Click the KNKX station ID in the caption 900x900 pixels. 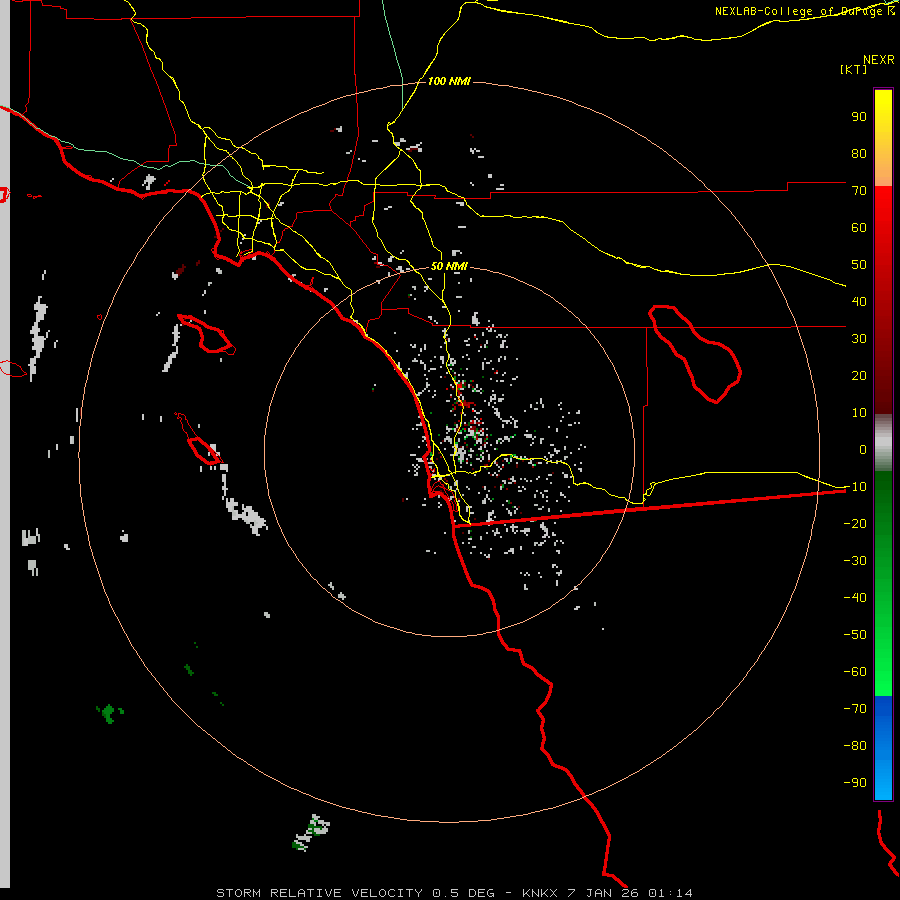(x=540, y=893)
